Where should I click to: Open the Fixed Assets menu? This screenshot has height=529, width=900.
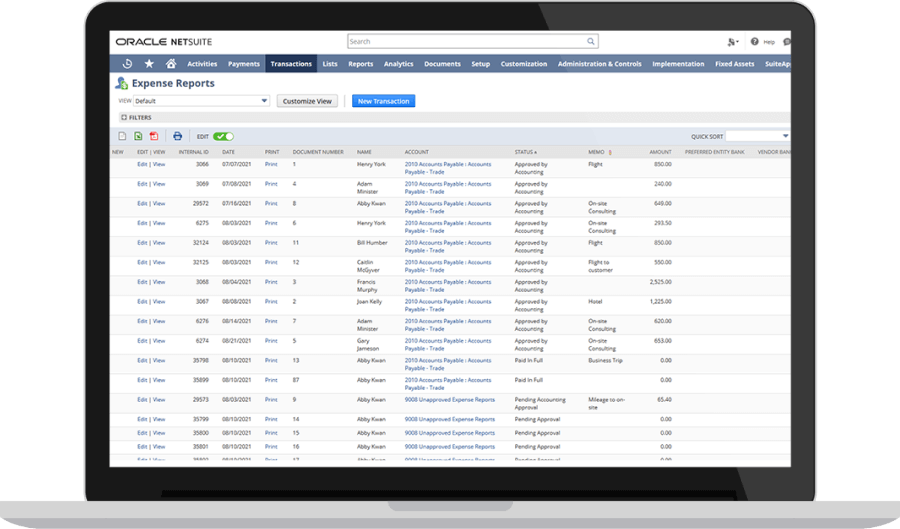point(735,64)
